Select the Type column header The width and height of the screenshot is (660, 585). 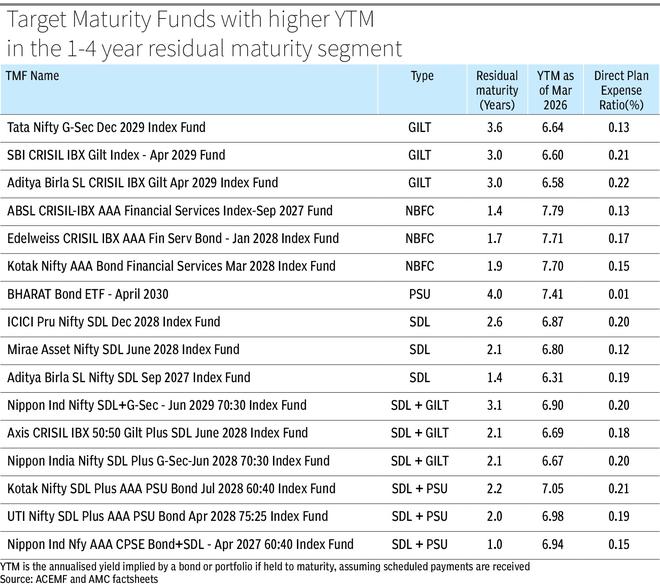tap(421, 75)
